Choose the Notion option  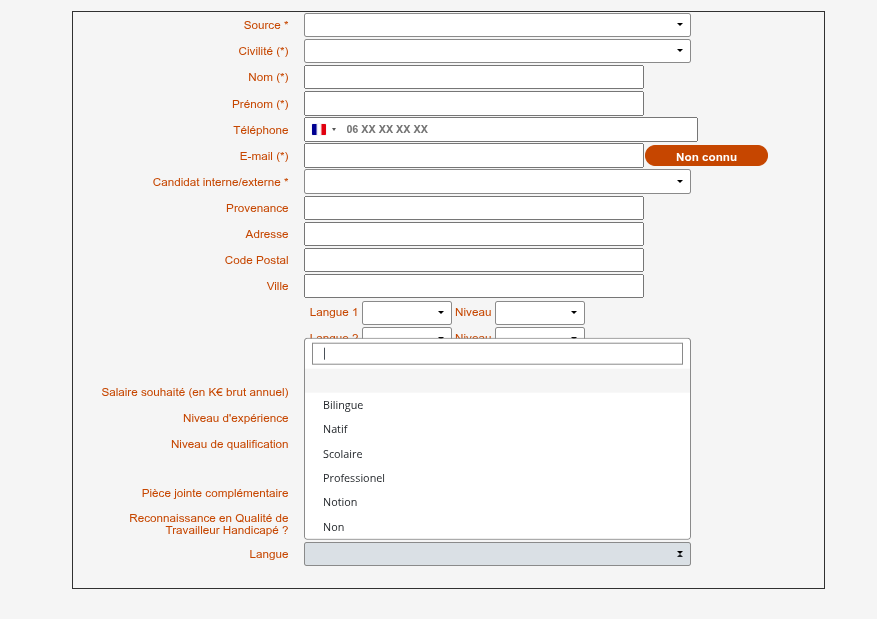pos(340,502)
